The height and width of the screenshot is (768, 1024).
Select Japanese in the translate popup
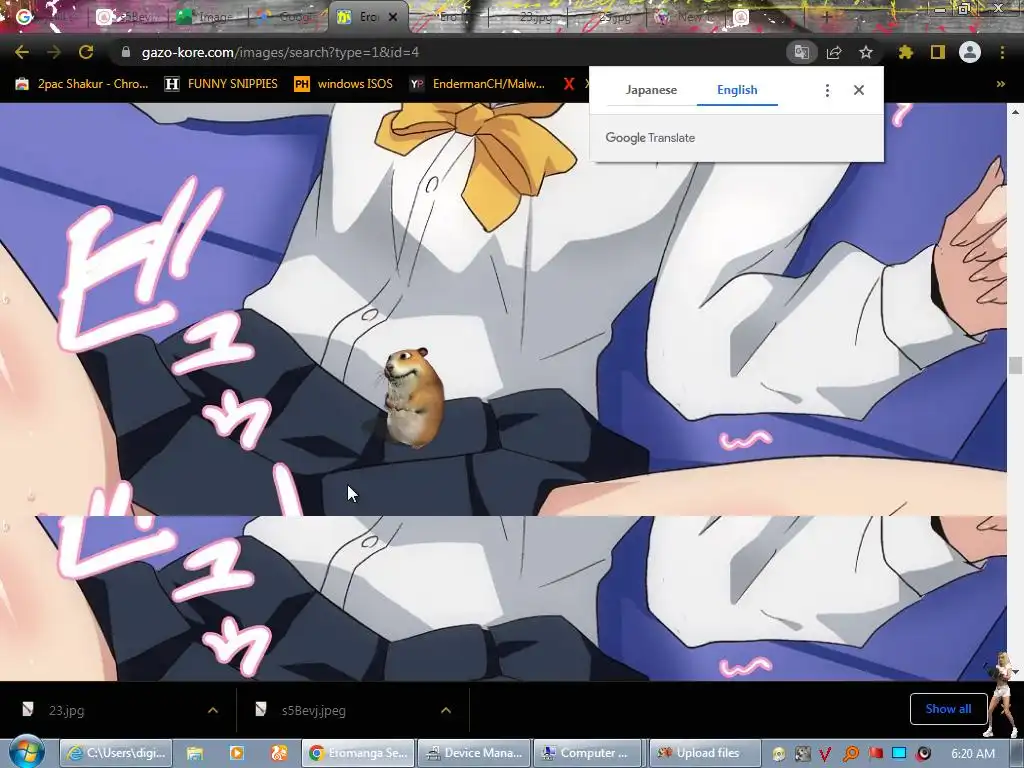651,90
